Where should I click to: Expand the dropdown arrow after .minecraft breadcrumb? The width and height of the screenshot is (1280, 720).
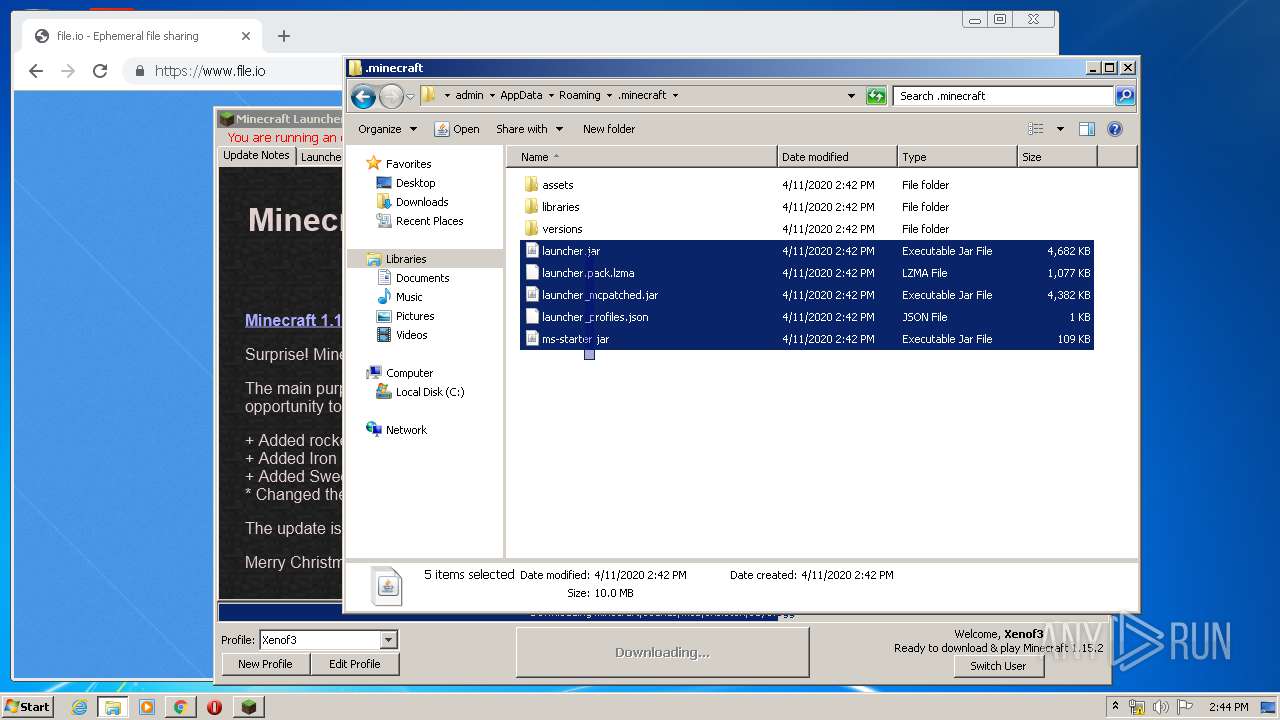[x=675, y=96]
